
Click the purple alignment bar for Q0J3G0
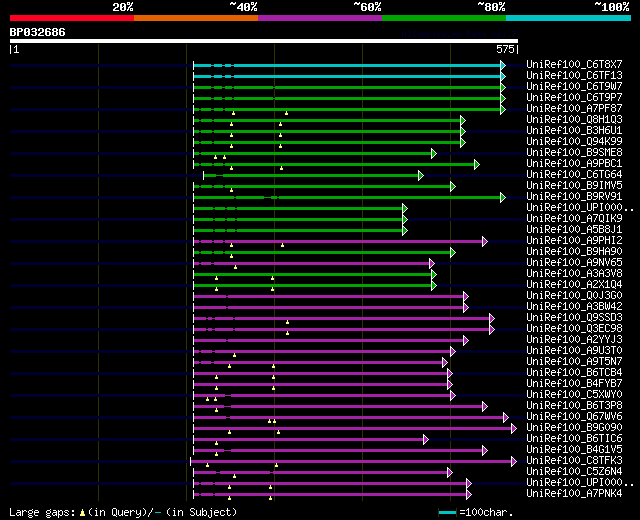(x=328, y=297)
